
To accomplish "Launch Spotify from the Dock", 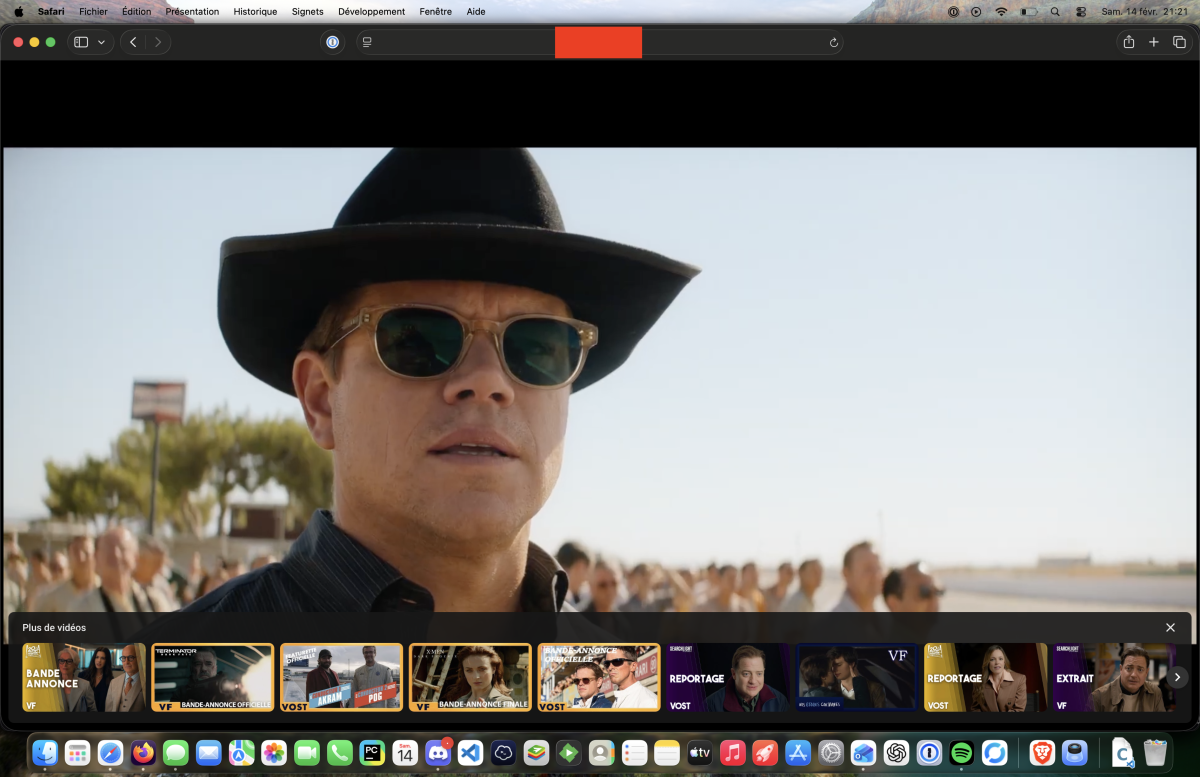I will click(x=961, y=753).
